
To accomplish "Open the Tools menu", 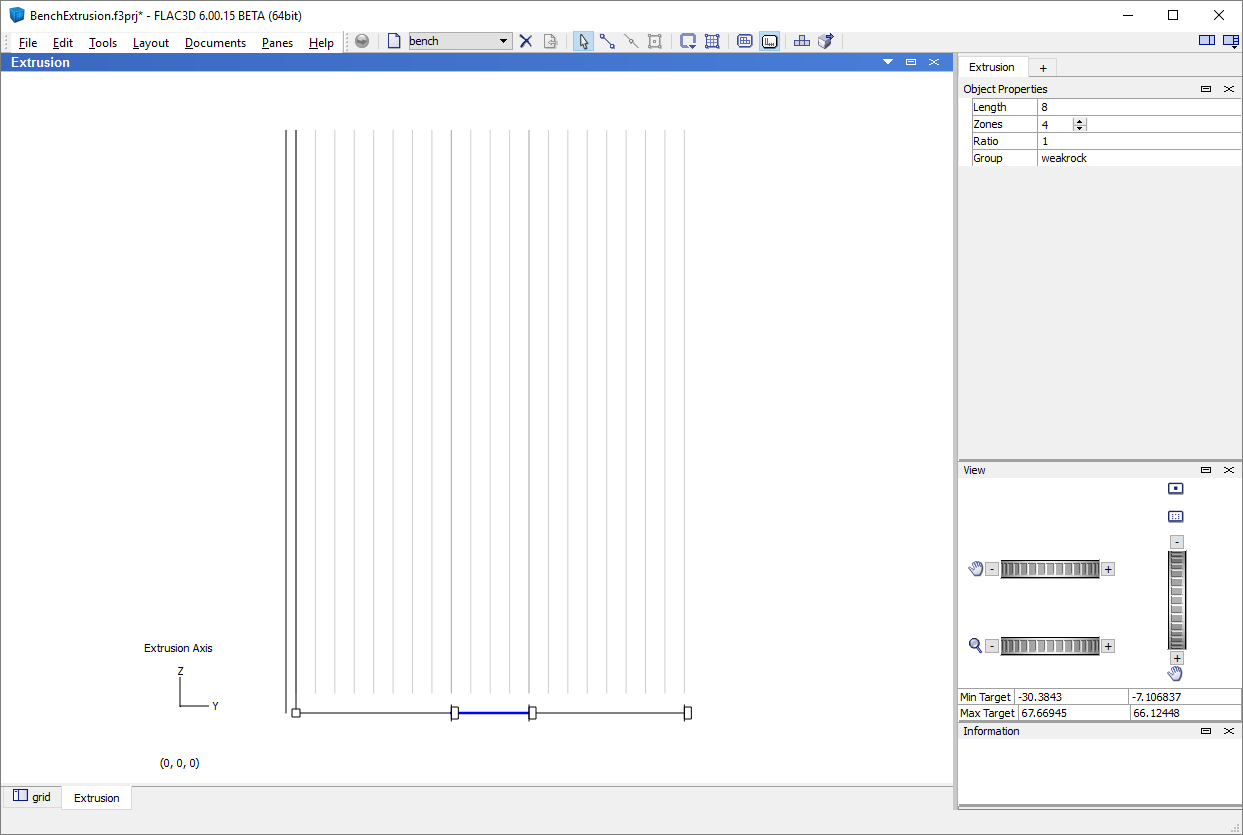I will click(x=102, y=43).
